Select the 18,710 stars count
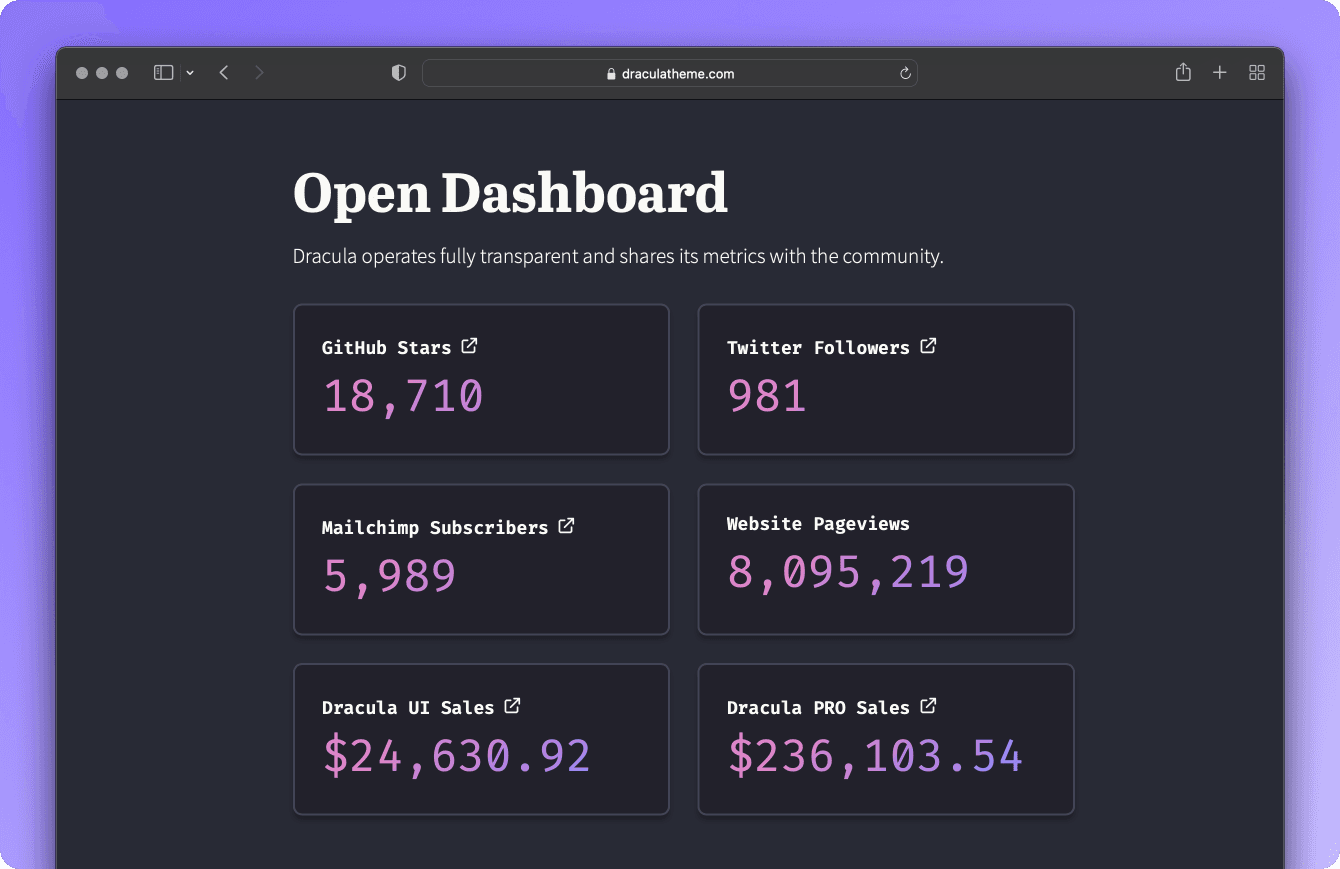This screenshot has width=1340, height=869. coord(402,395)
